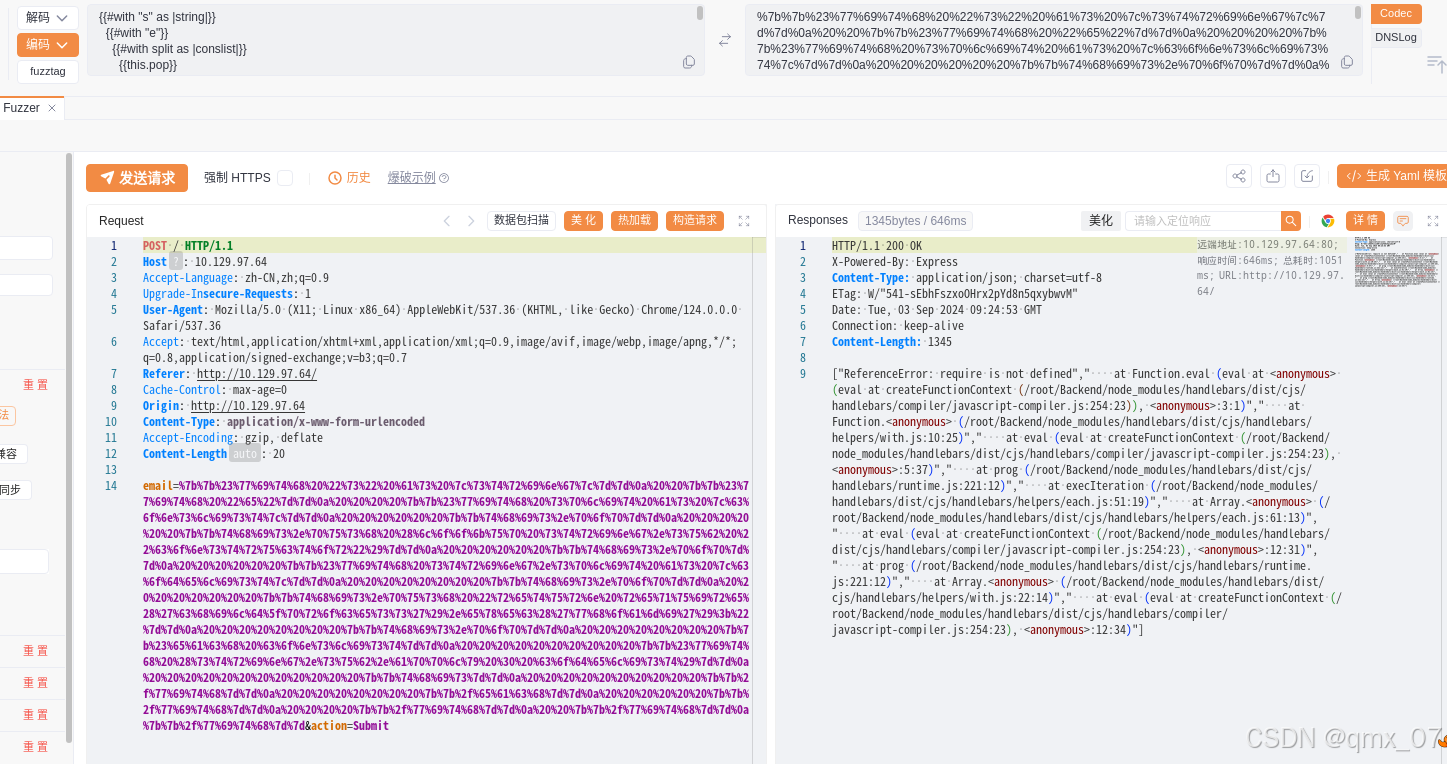Click the fuzztag button

coord(47,72)
